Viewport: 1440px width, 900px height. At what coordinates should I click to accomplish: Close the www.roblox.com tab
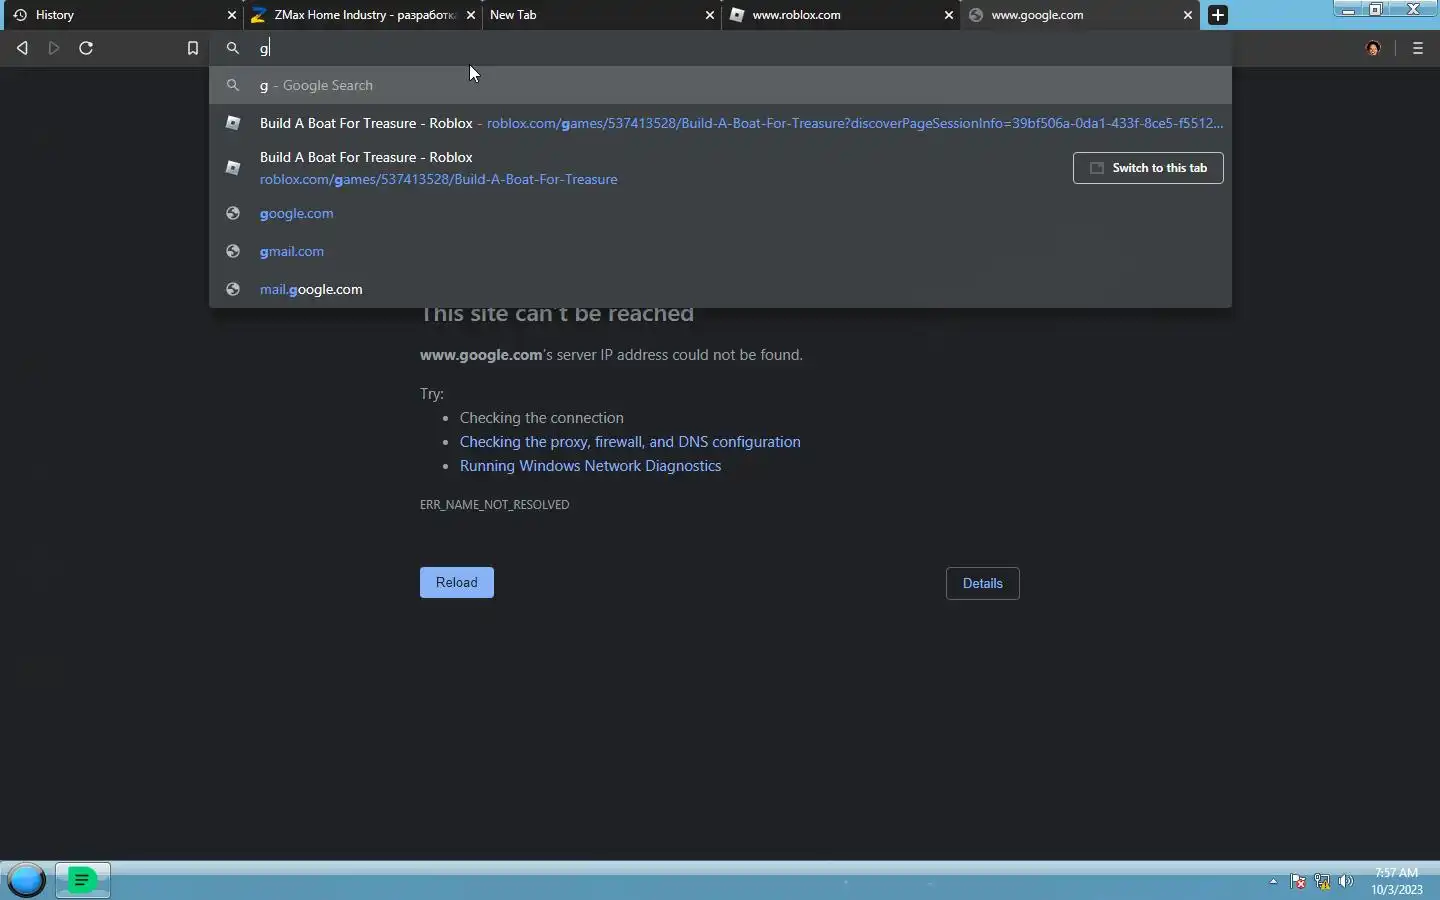click(949, 15)
